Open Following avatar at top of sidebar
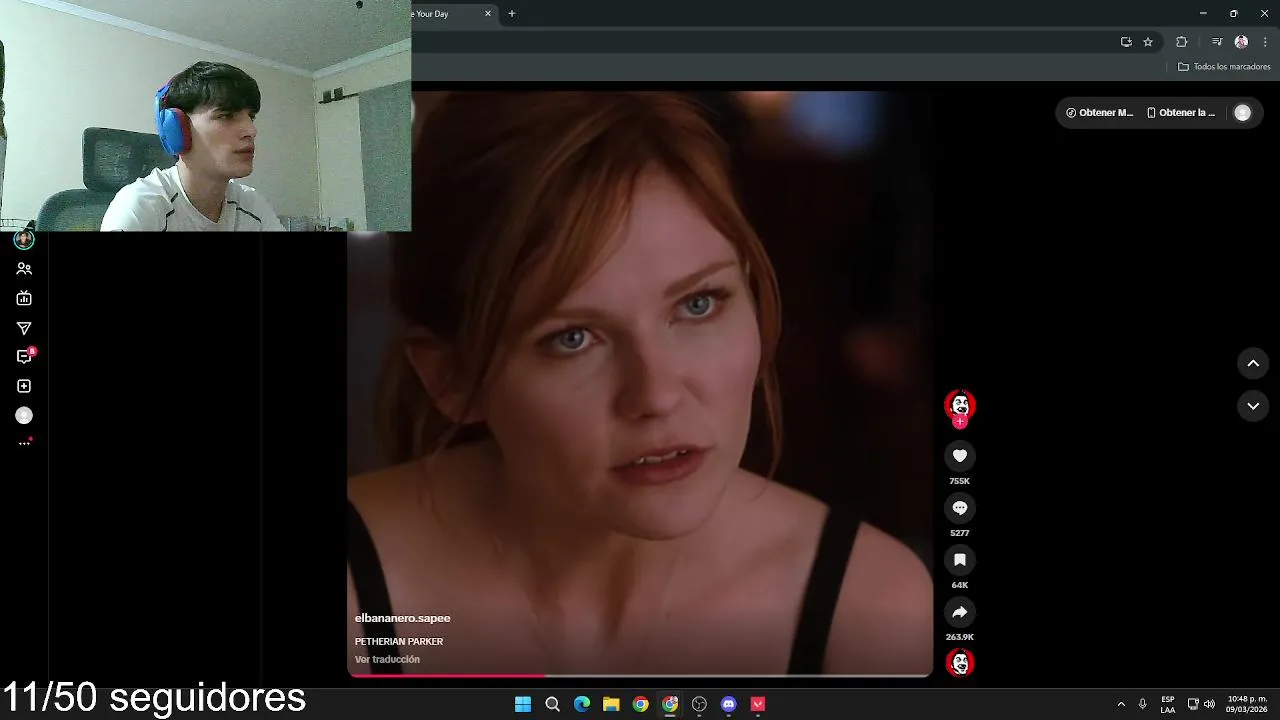The image size is (1280, 720). click(x=24, y=240)
